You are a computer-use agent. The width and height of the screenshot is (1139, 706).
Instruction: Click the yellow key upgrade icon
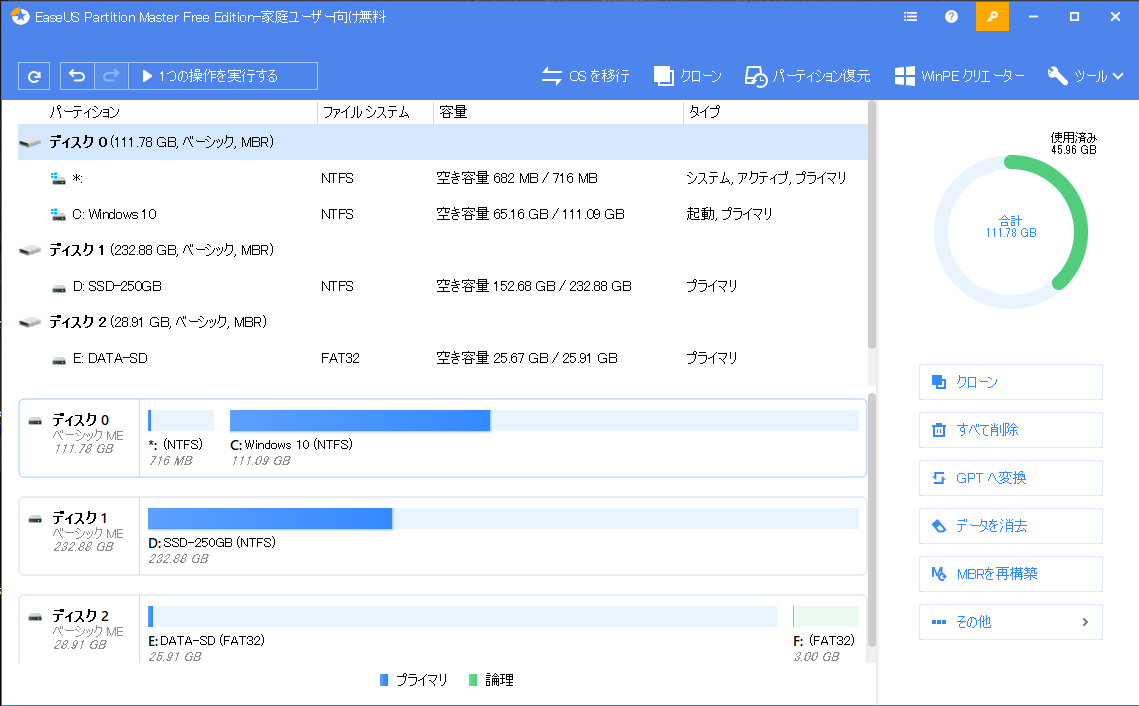[x=992, y=17]
